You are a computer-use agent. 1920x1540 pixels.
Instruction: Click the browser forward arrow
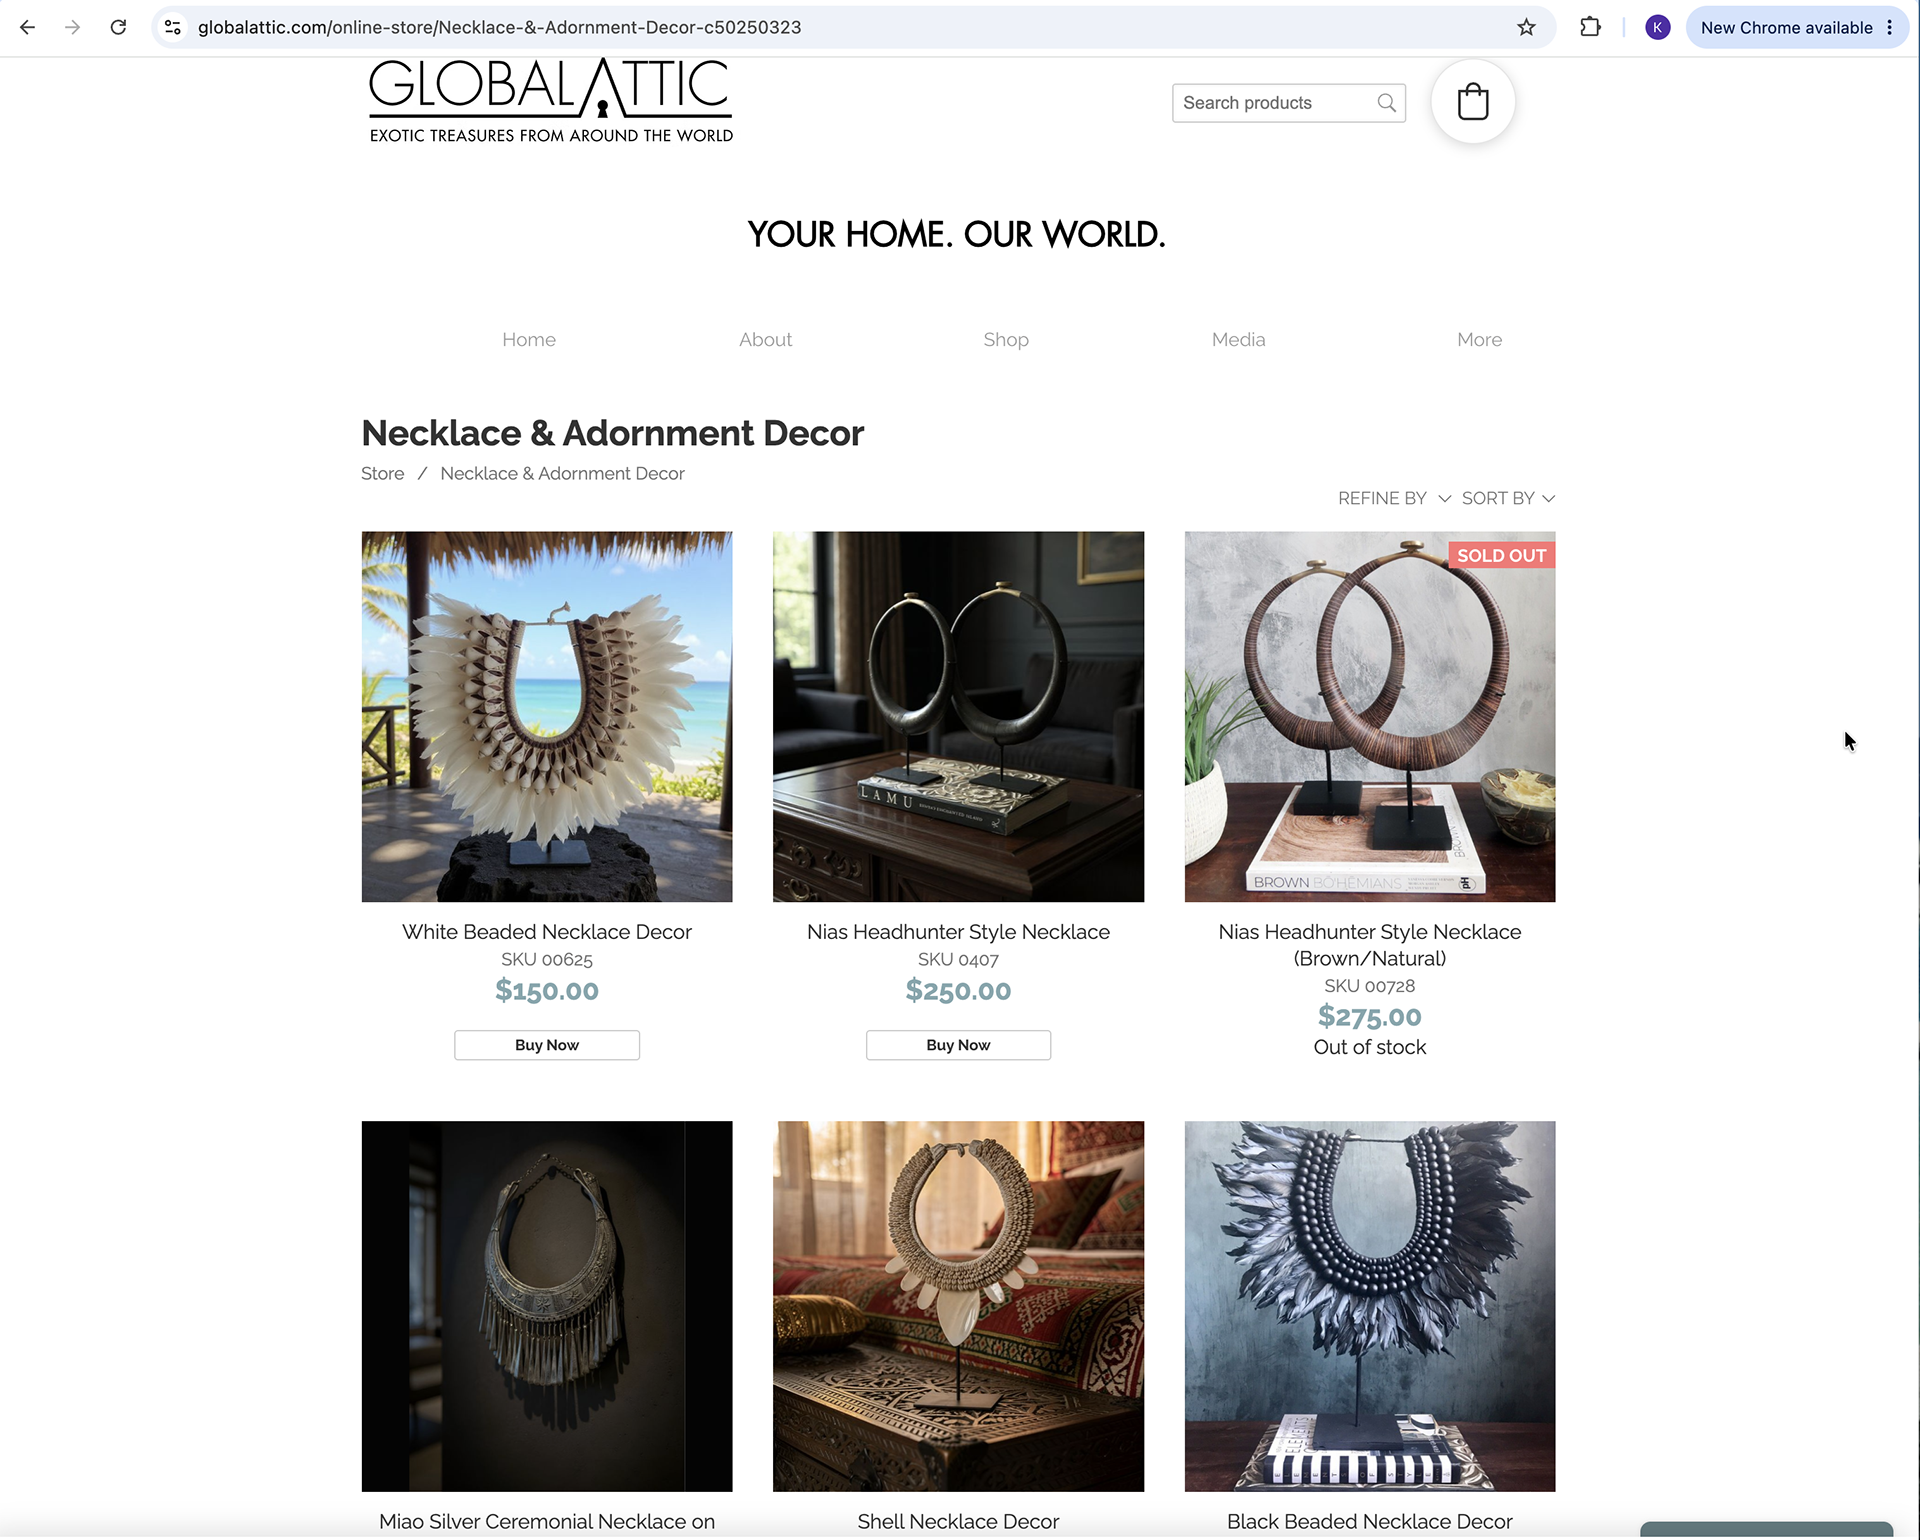(x=72, y=27)
